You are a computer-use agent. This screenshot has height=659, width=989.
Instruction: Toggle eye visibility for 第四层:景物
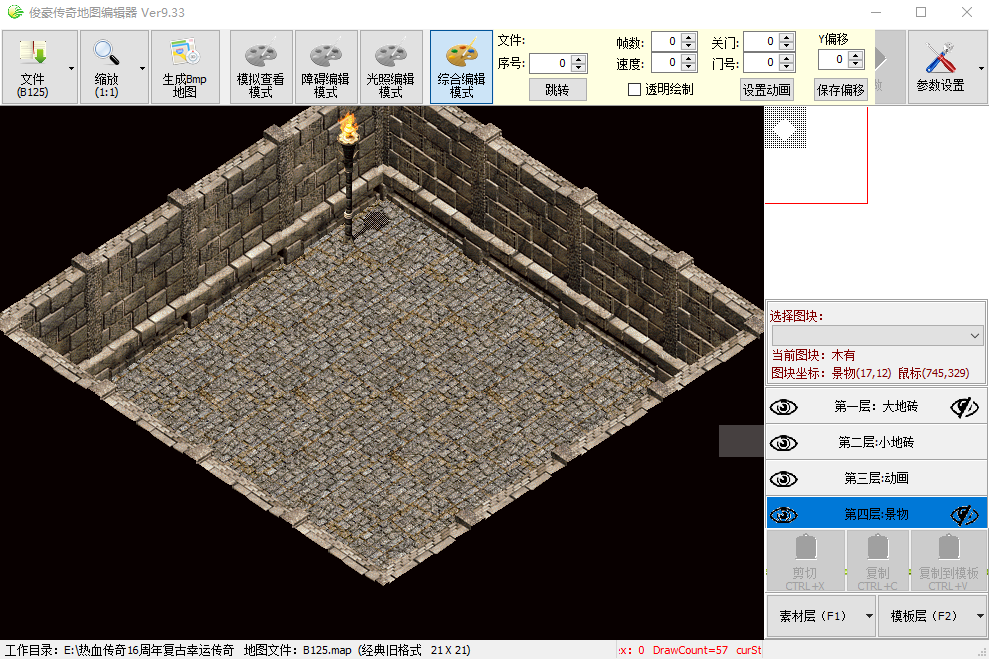tap(783, 515)
